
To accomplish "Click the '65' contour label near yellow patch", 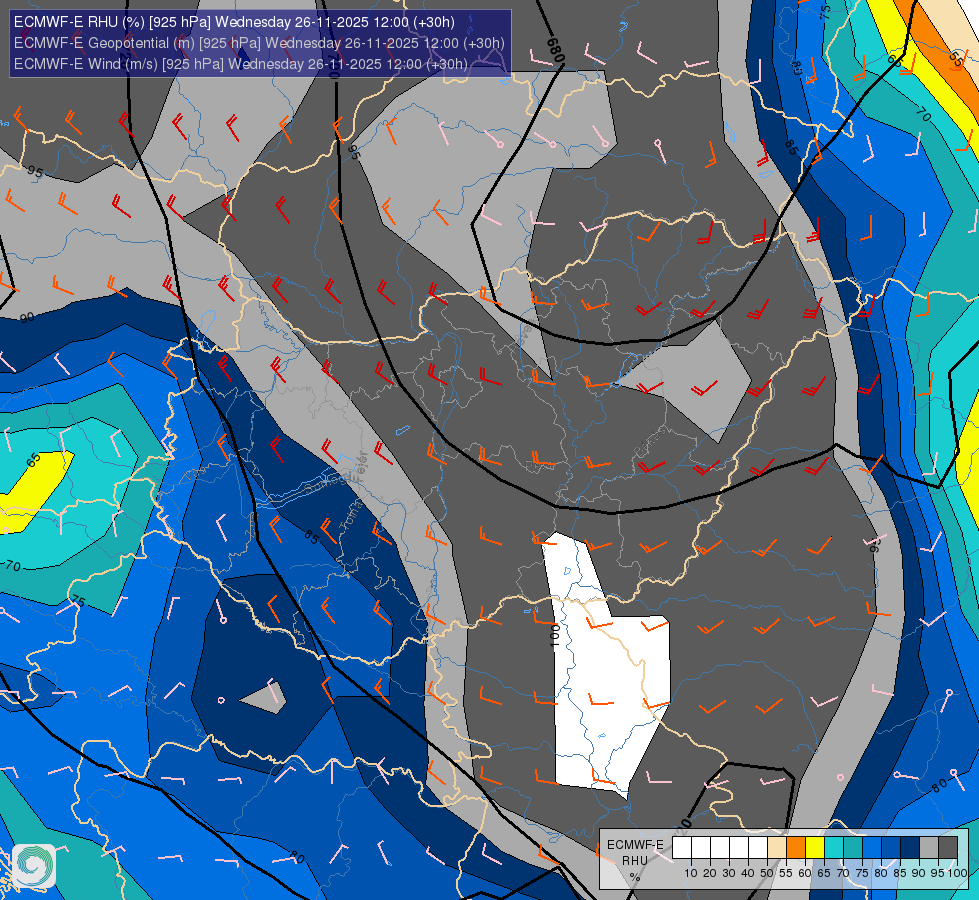I will (33, 461).
